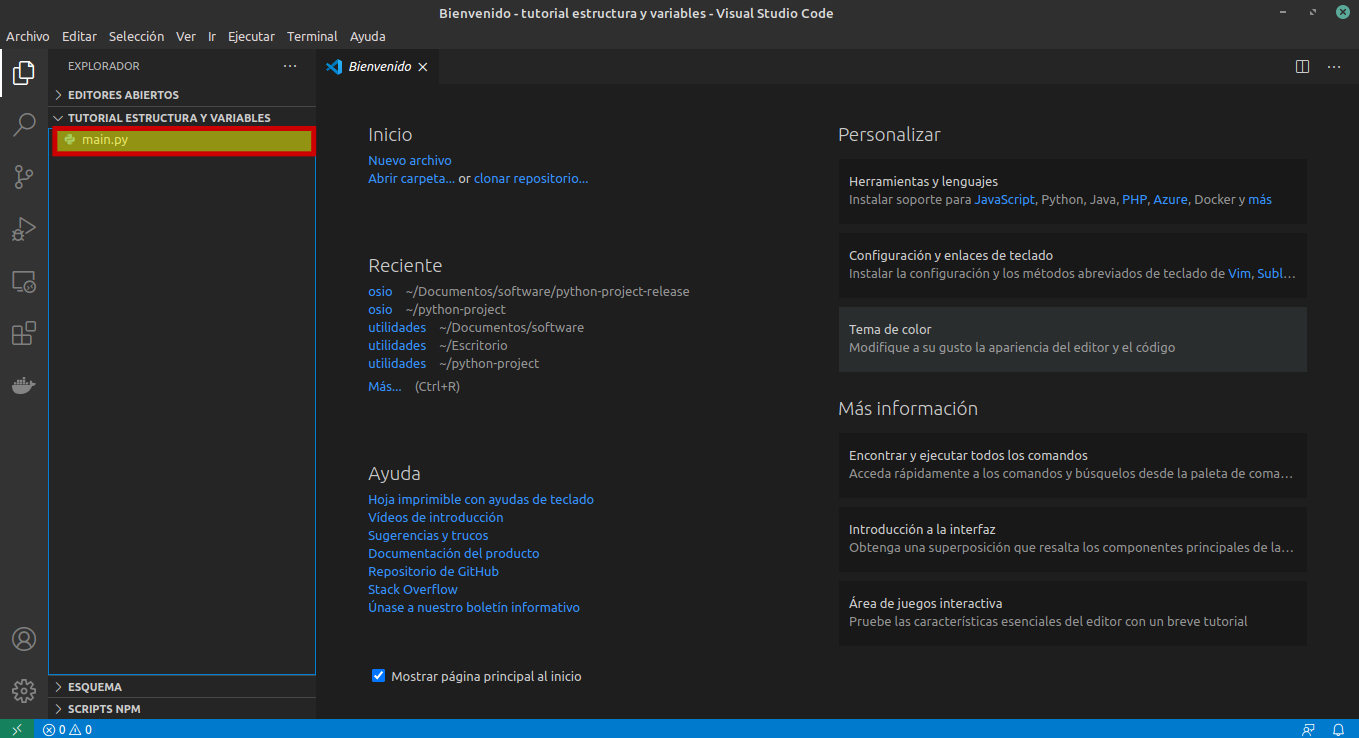This screenshot has height=738, width=1359.
Task: Open Área de juegos interactiva card
Action: pyautogui.click(x=1073, y=613)
